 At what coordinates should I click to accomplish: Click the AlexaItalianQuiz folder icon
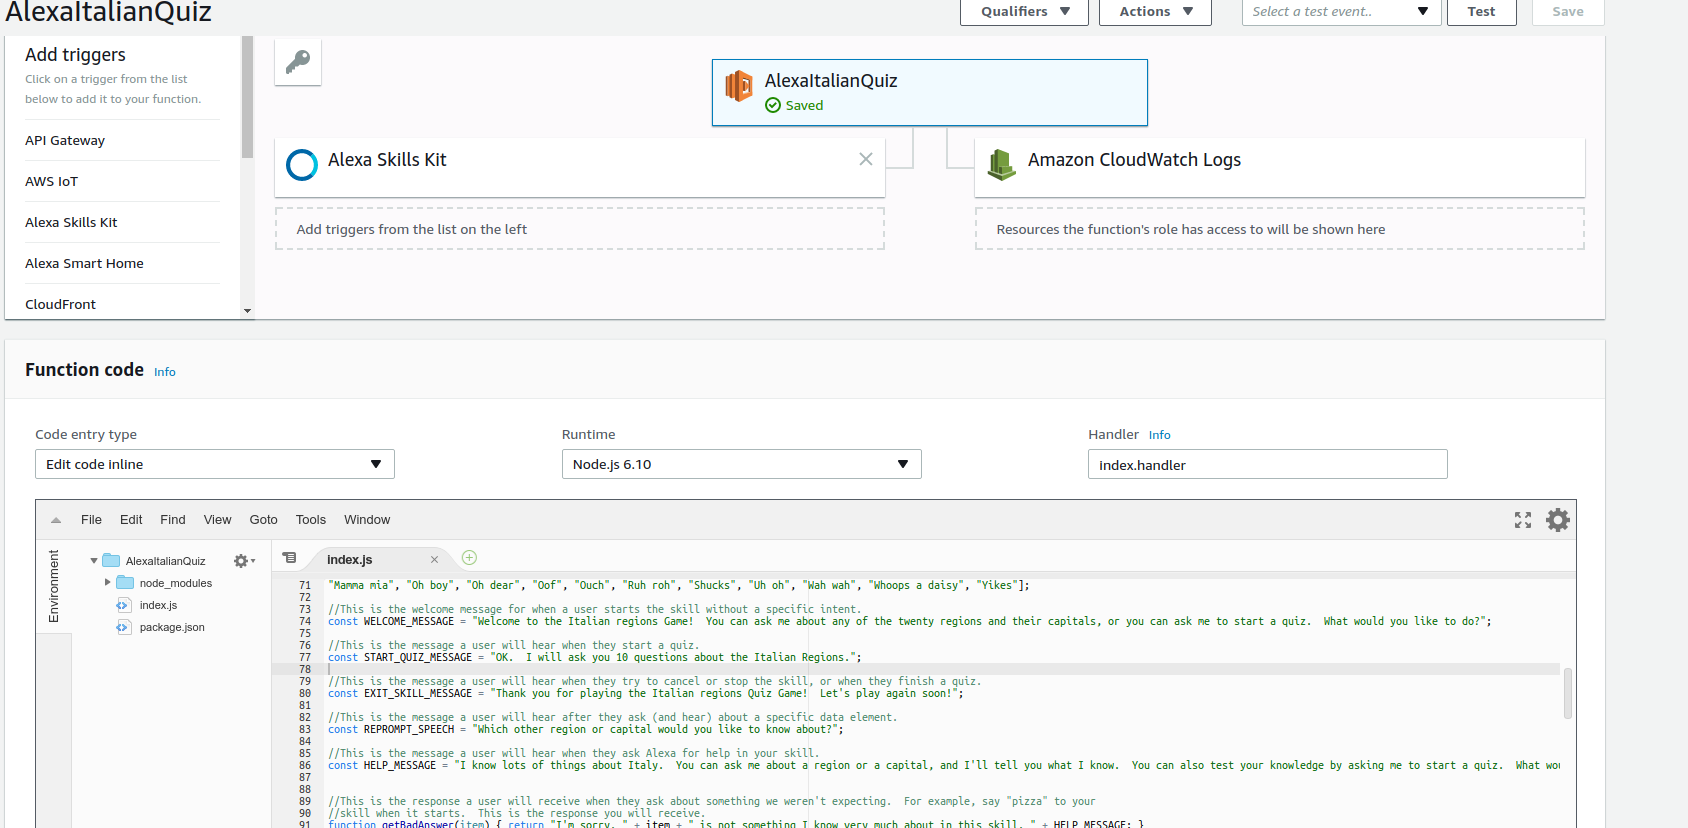pos(111,561)
